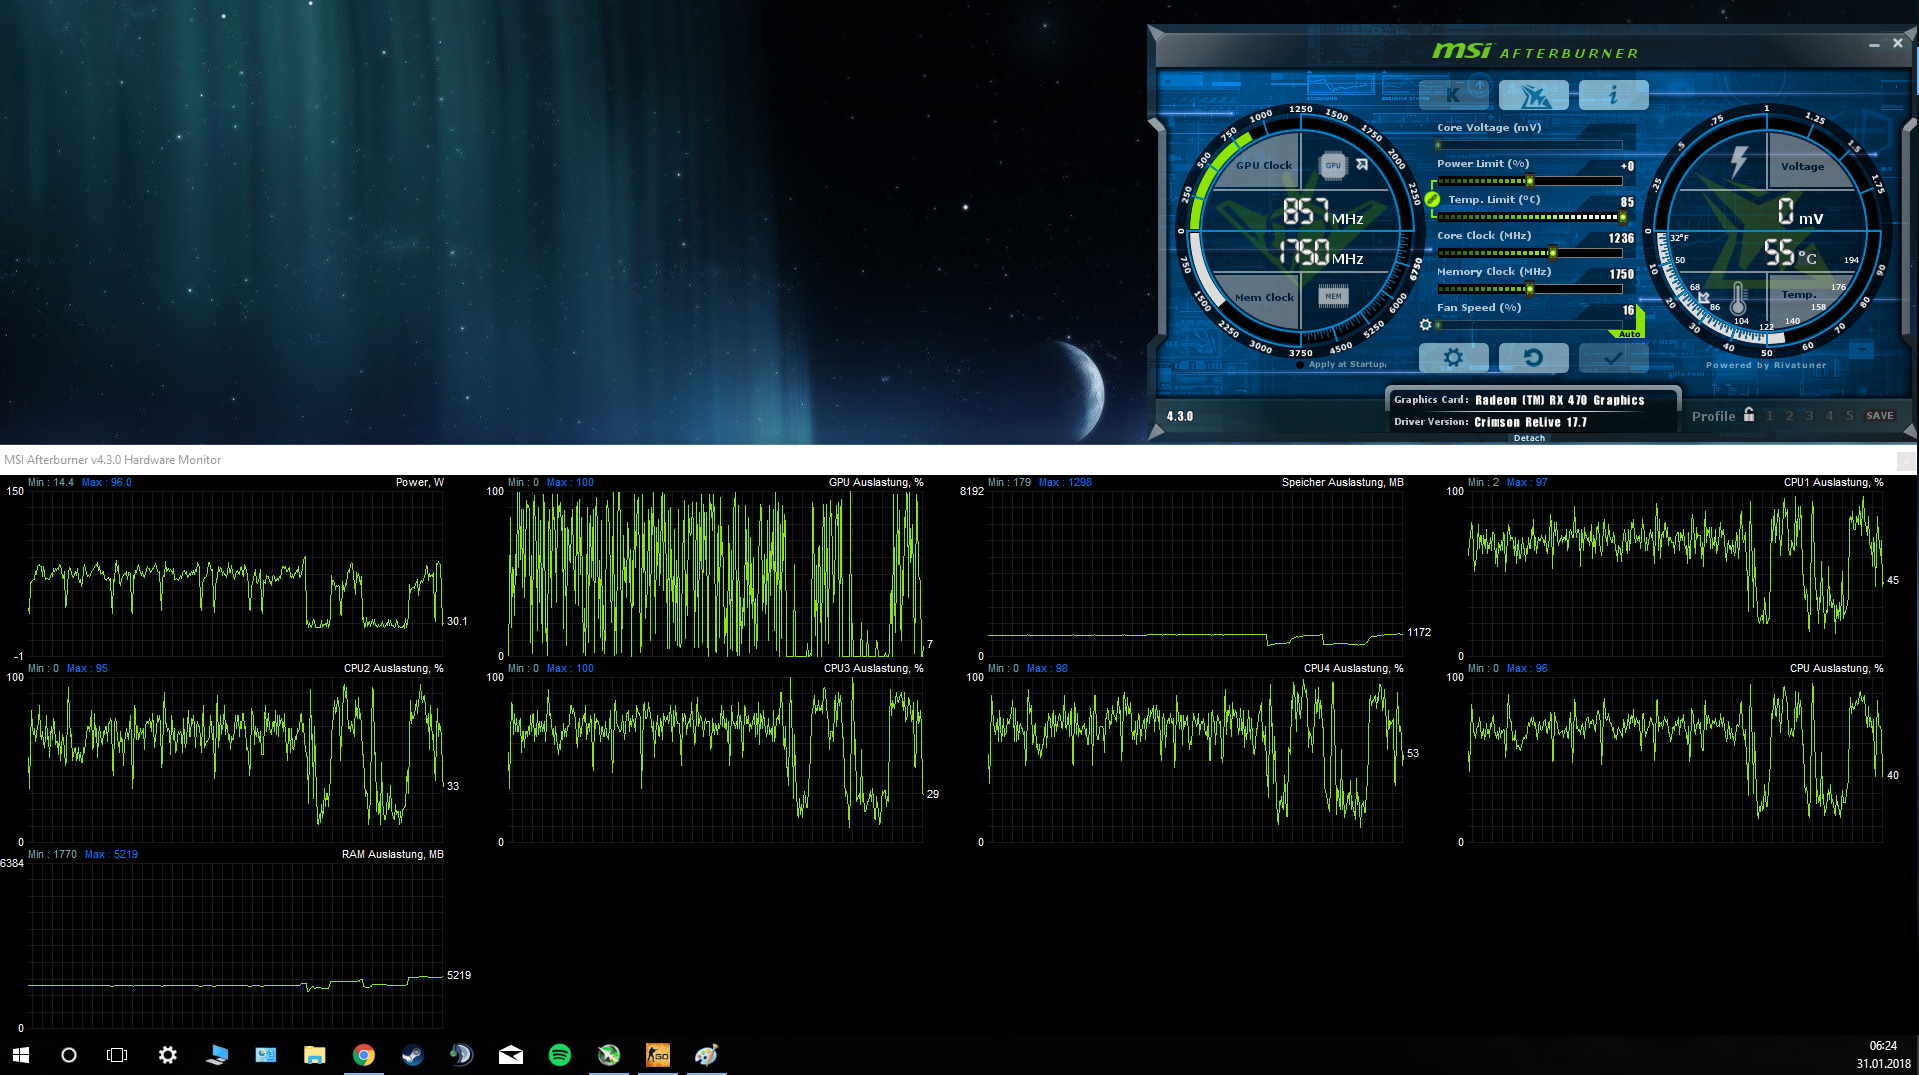Click the GPU chip icon in clock gauge
1919x1075 pixels.
(1333, 166)
